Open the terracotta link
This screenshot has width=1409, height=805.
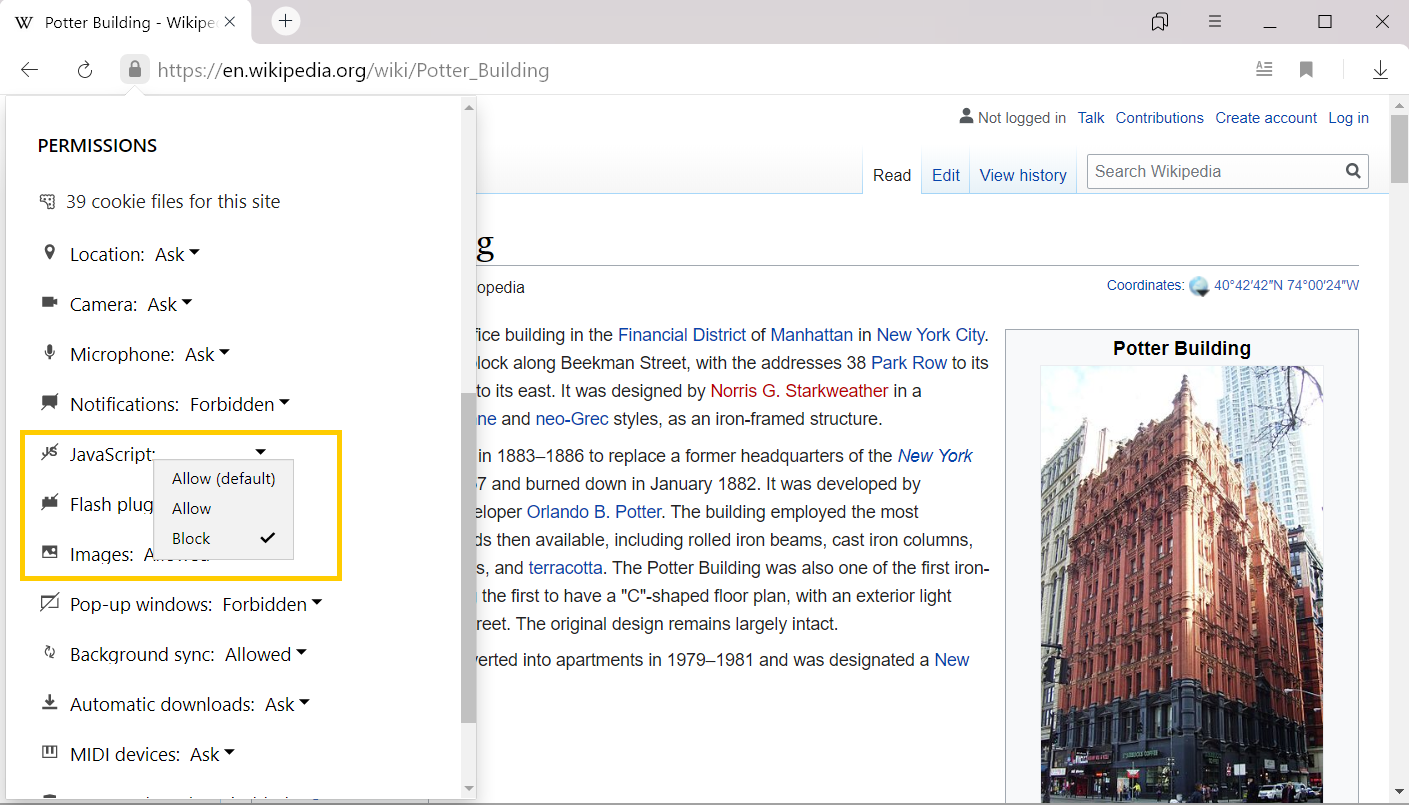point(566,567)
